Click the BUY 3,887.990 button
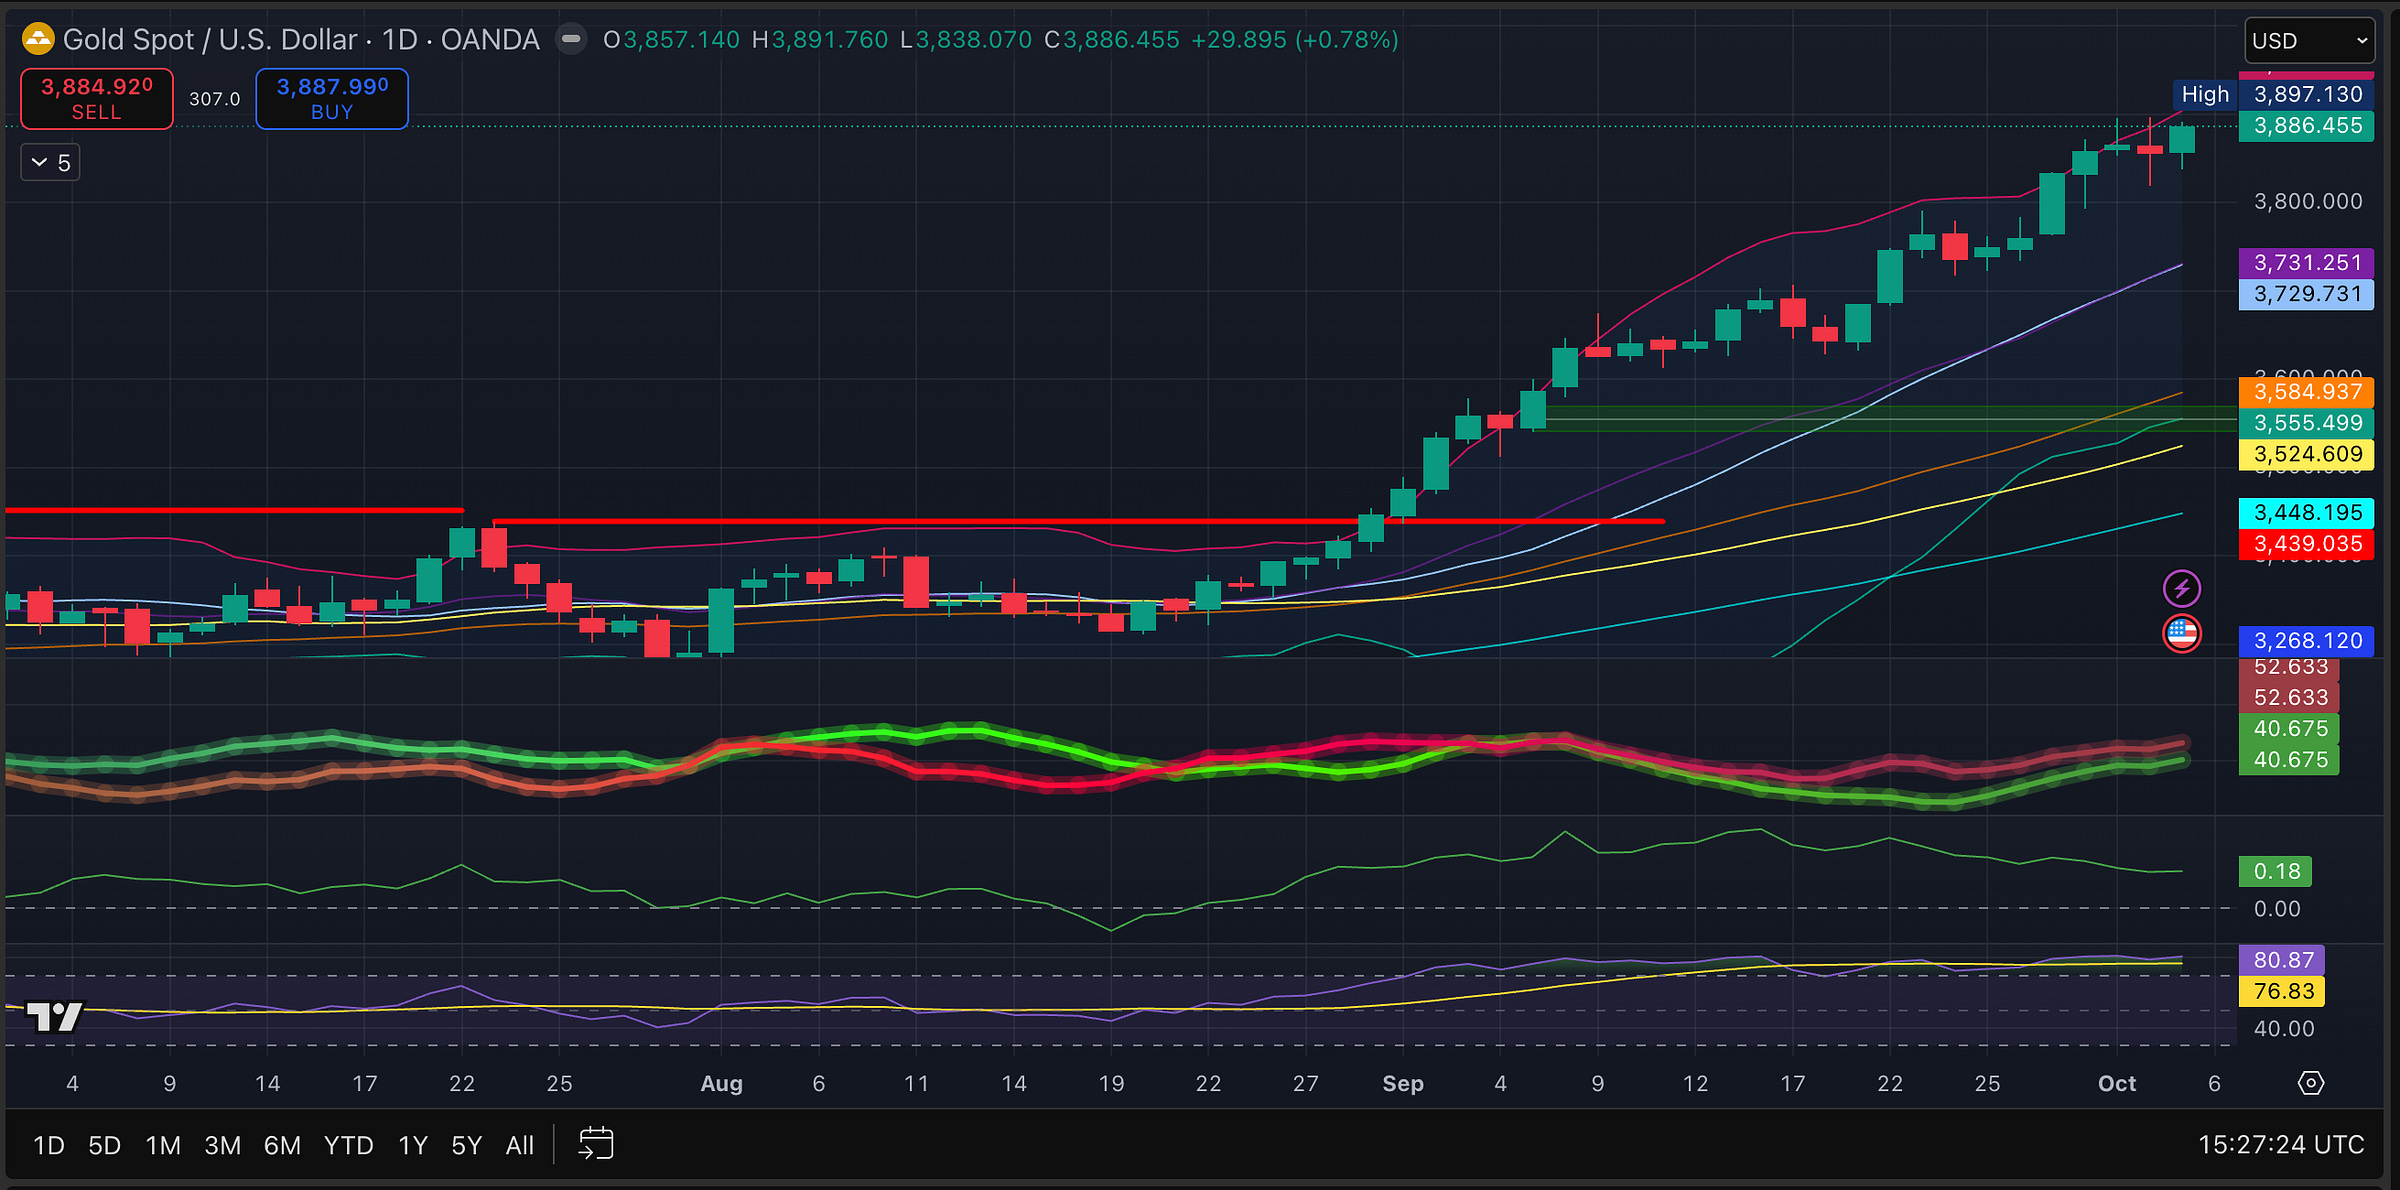This screenshot has height=1190, width=2400. (332, 99)
